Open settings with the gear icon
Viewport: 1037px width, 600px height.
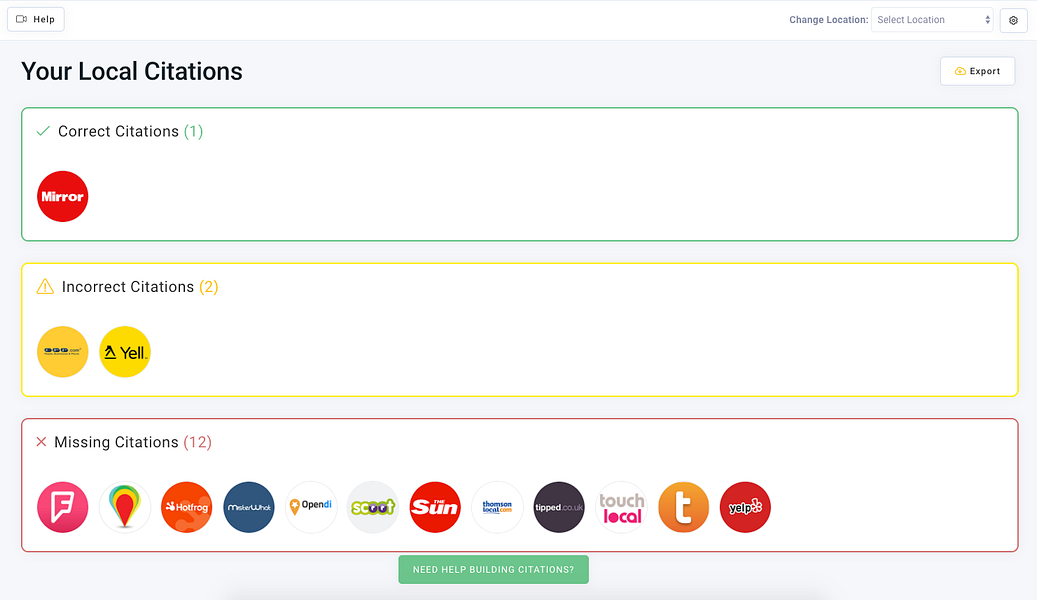click(x=1013, y=20)
